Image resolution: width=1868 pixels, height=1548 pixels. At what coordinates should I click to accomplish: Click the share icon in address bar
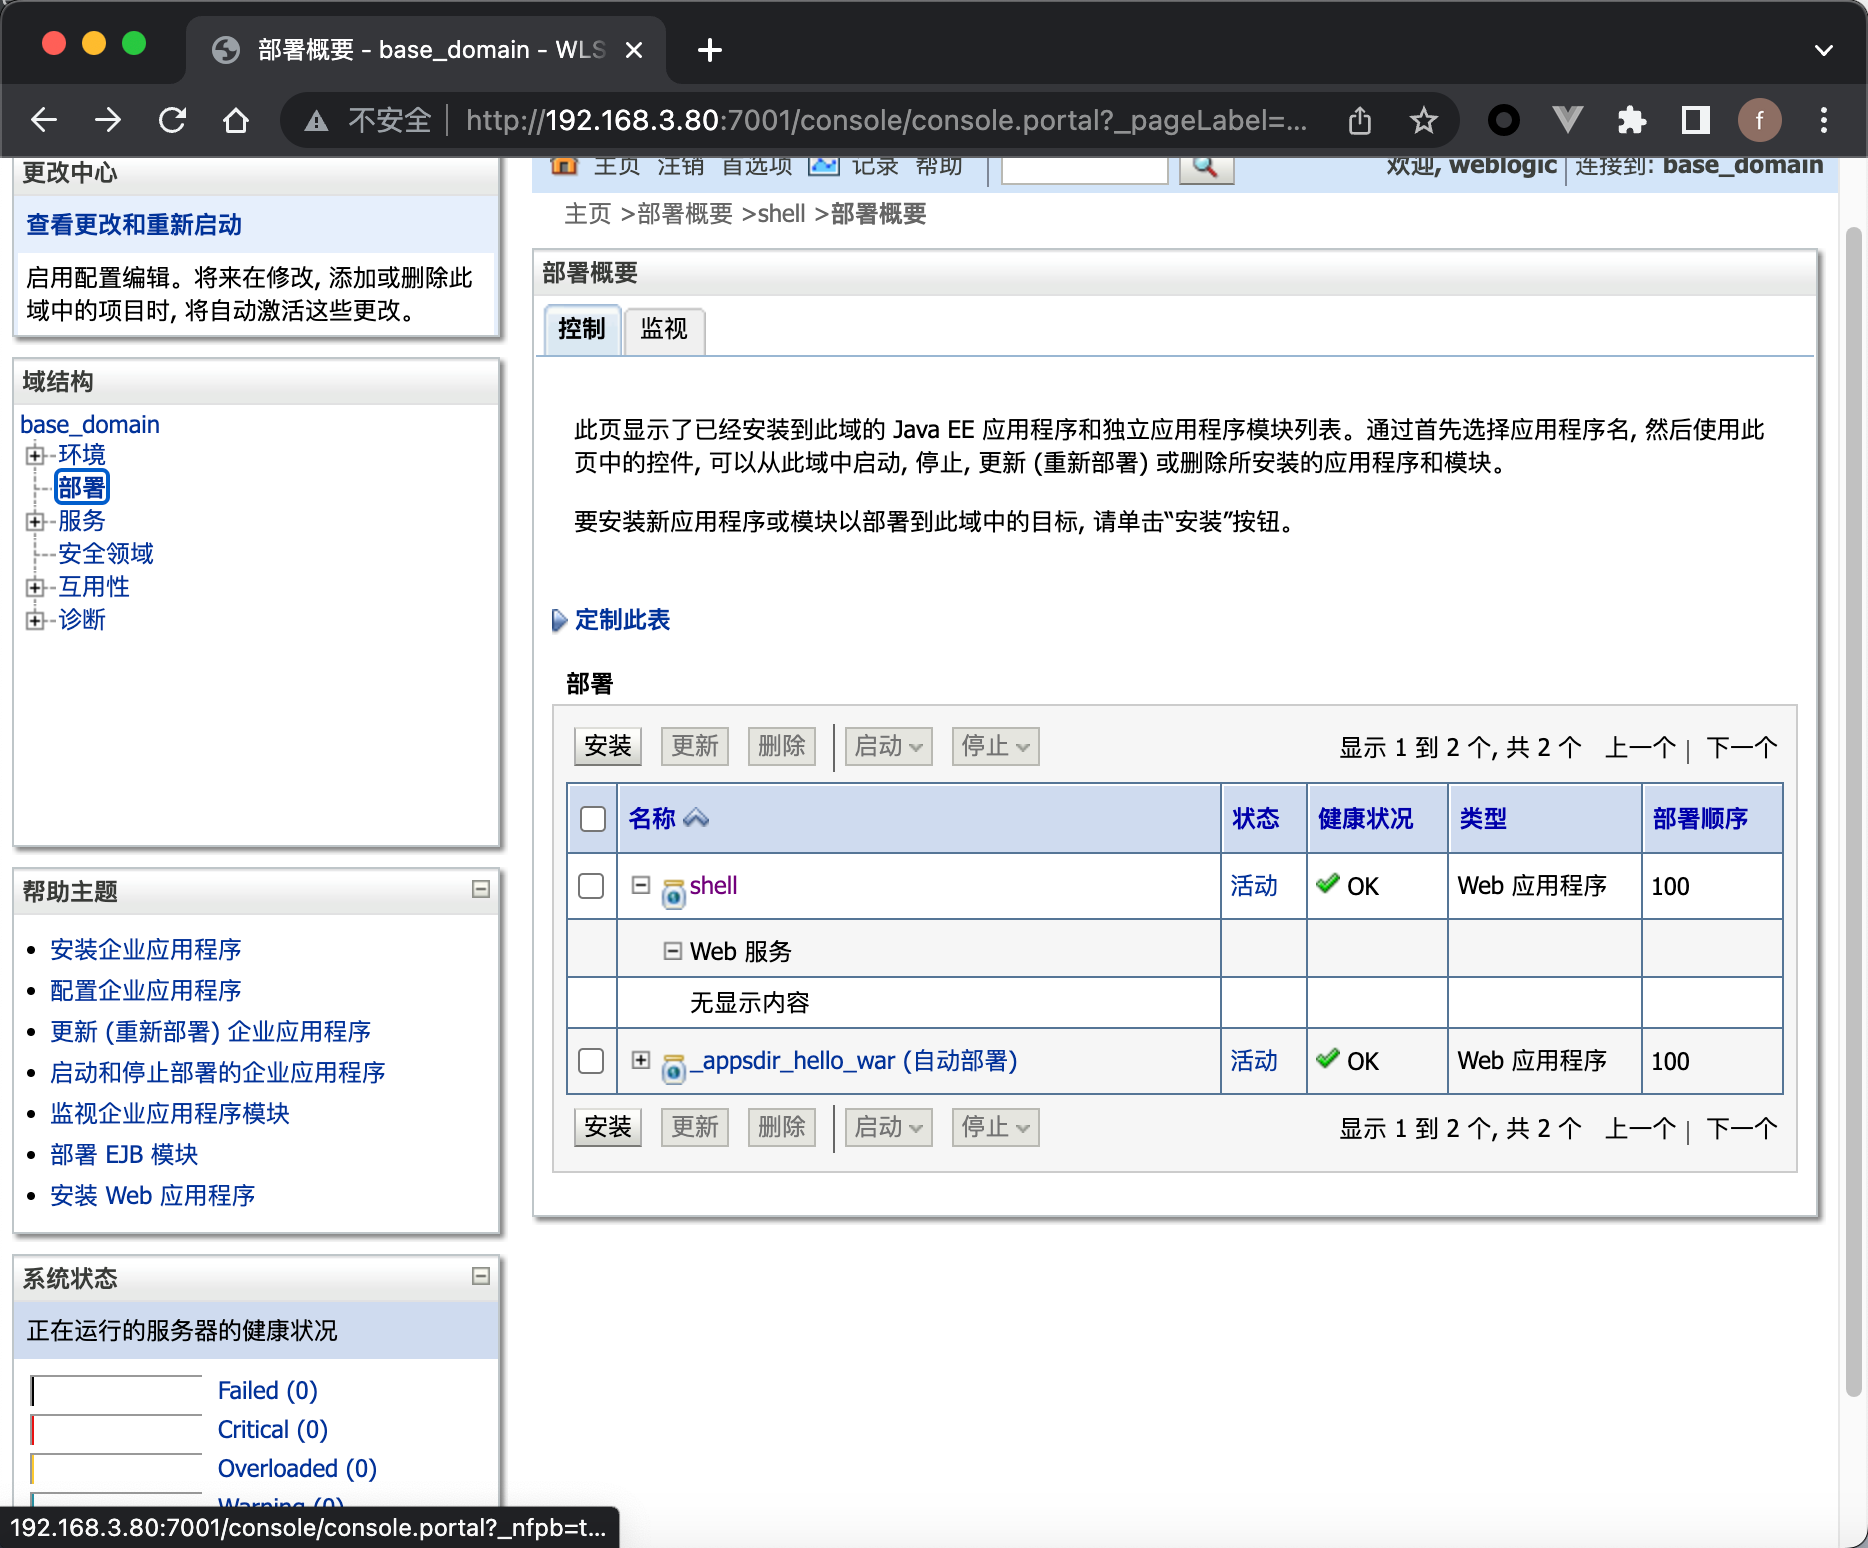(x=1359, y=121)
